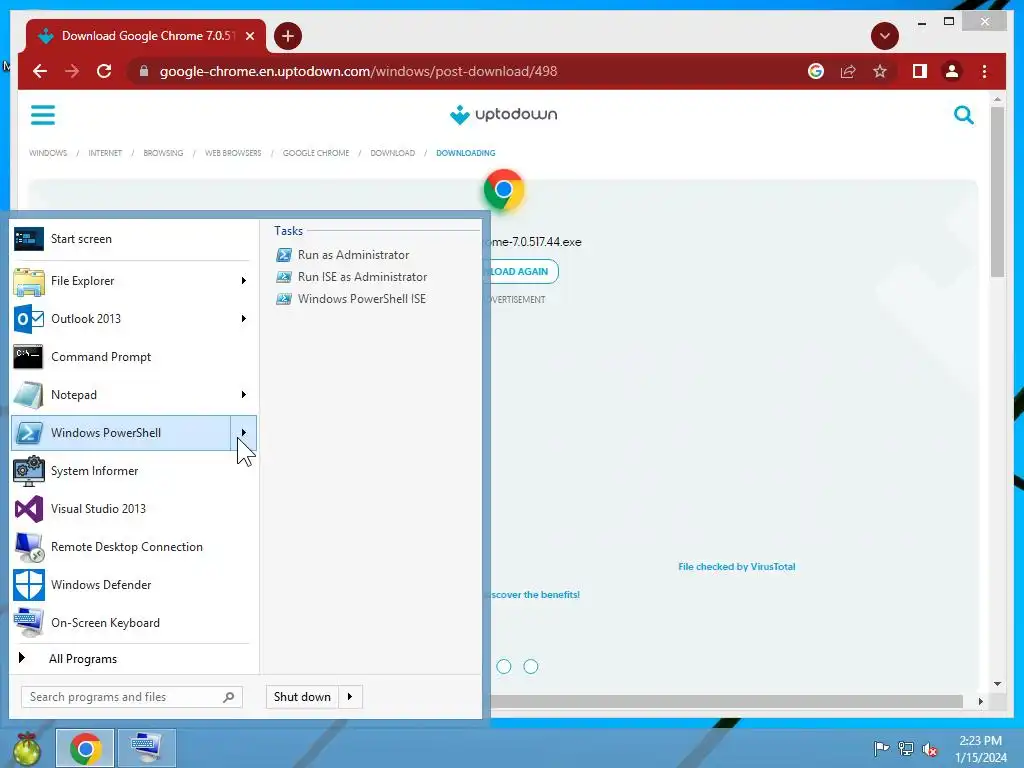
Task: Click BROWSING breadcrumb link
Action: [x=163, y=153]
